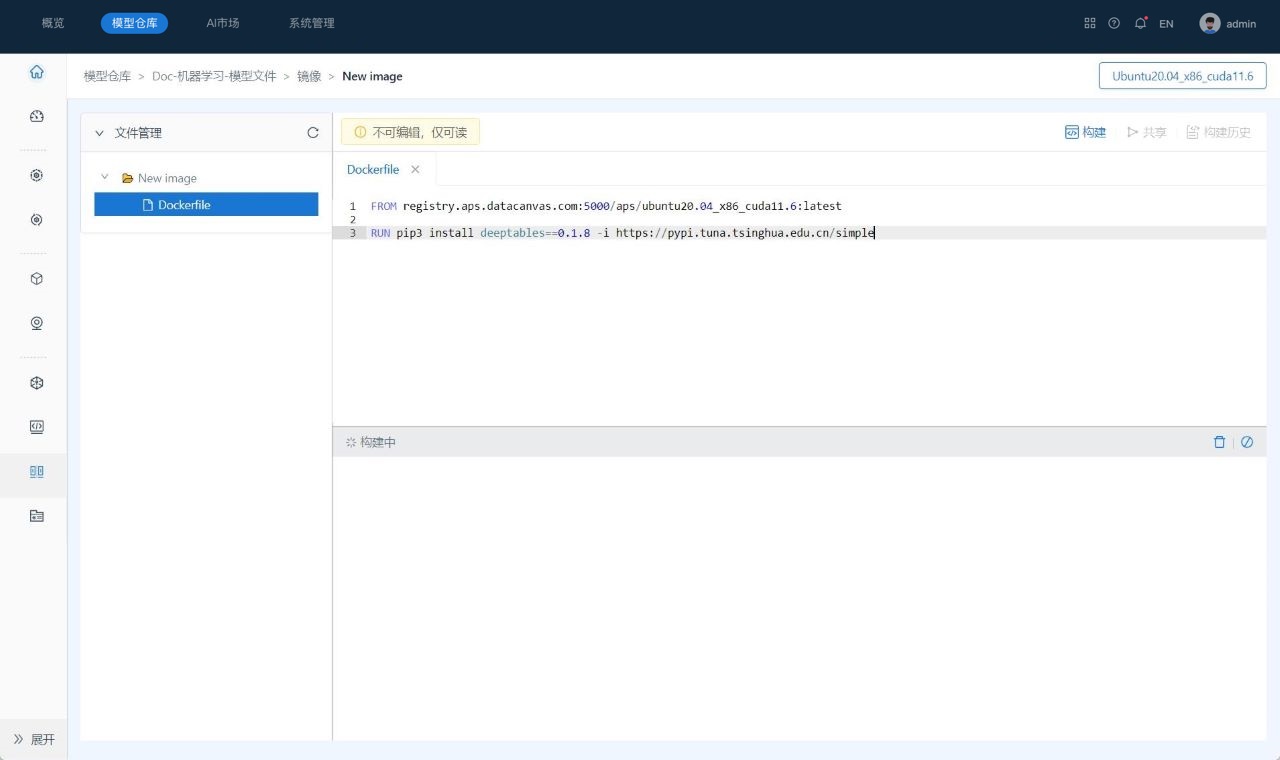The width and height of the screenshot is (1280, 760).
Task: Click the home icon in left sidebar
Action: [37, 72]
